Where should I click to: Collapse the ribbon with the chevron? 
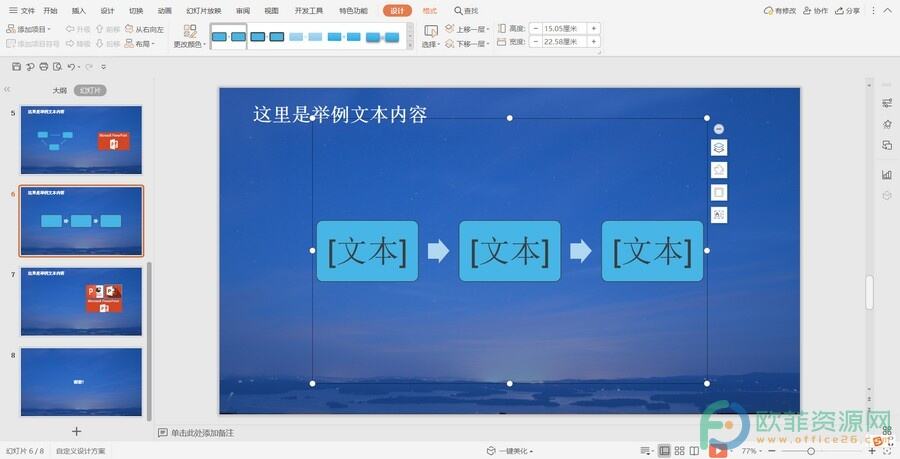[889, 10]
